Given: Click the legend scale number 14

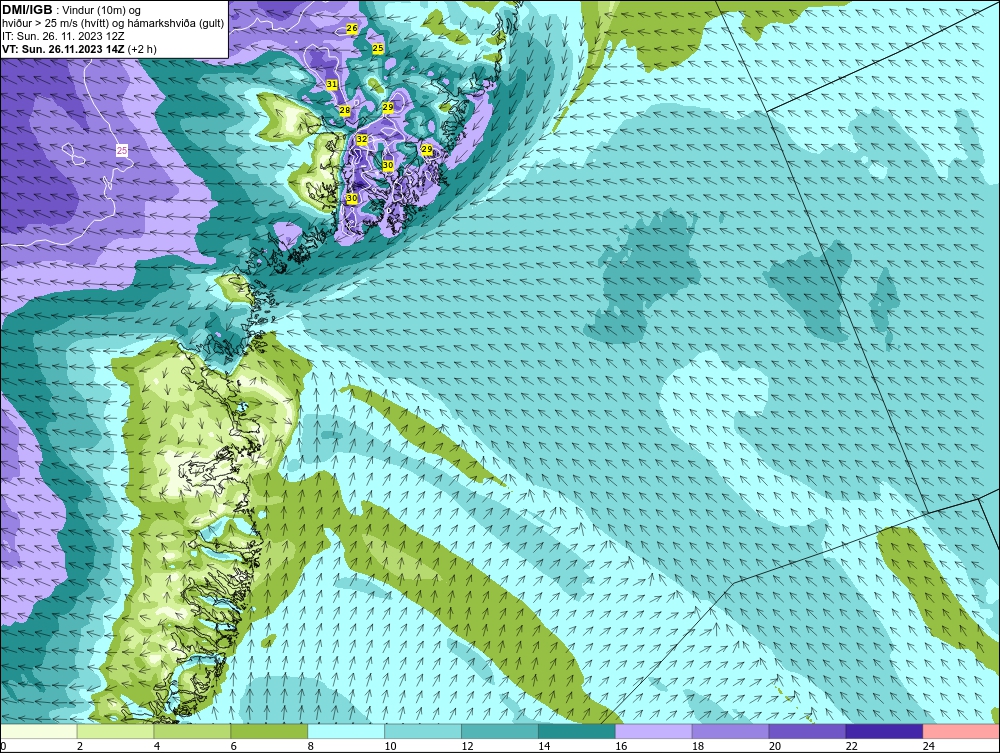Looking at the screenshot, I should tap(544, 746).
